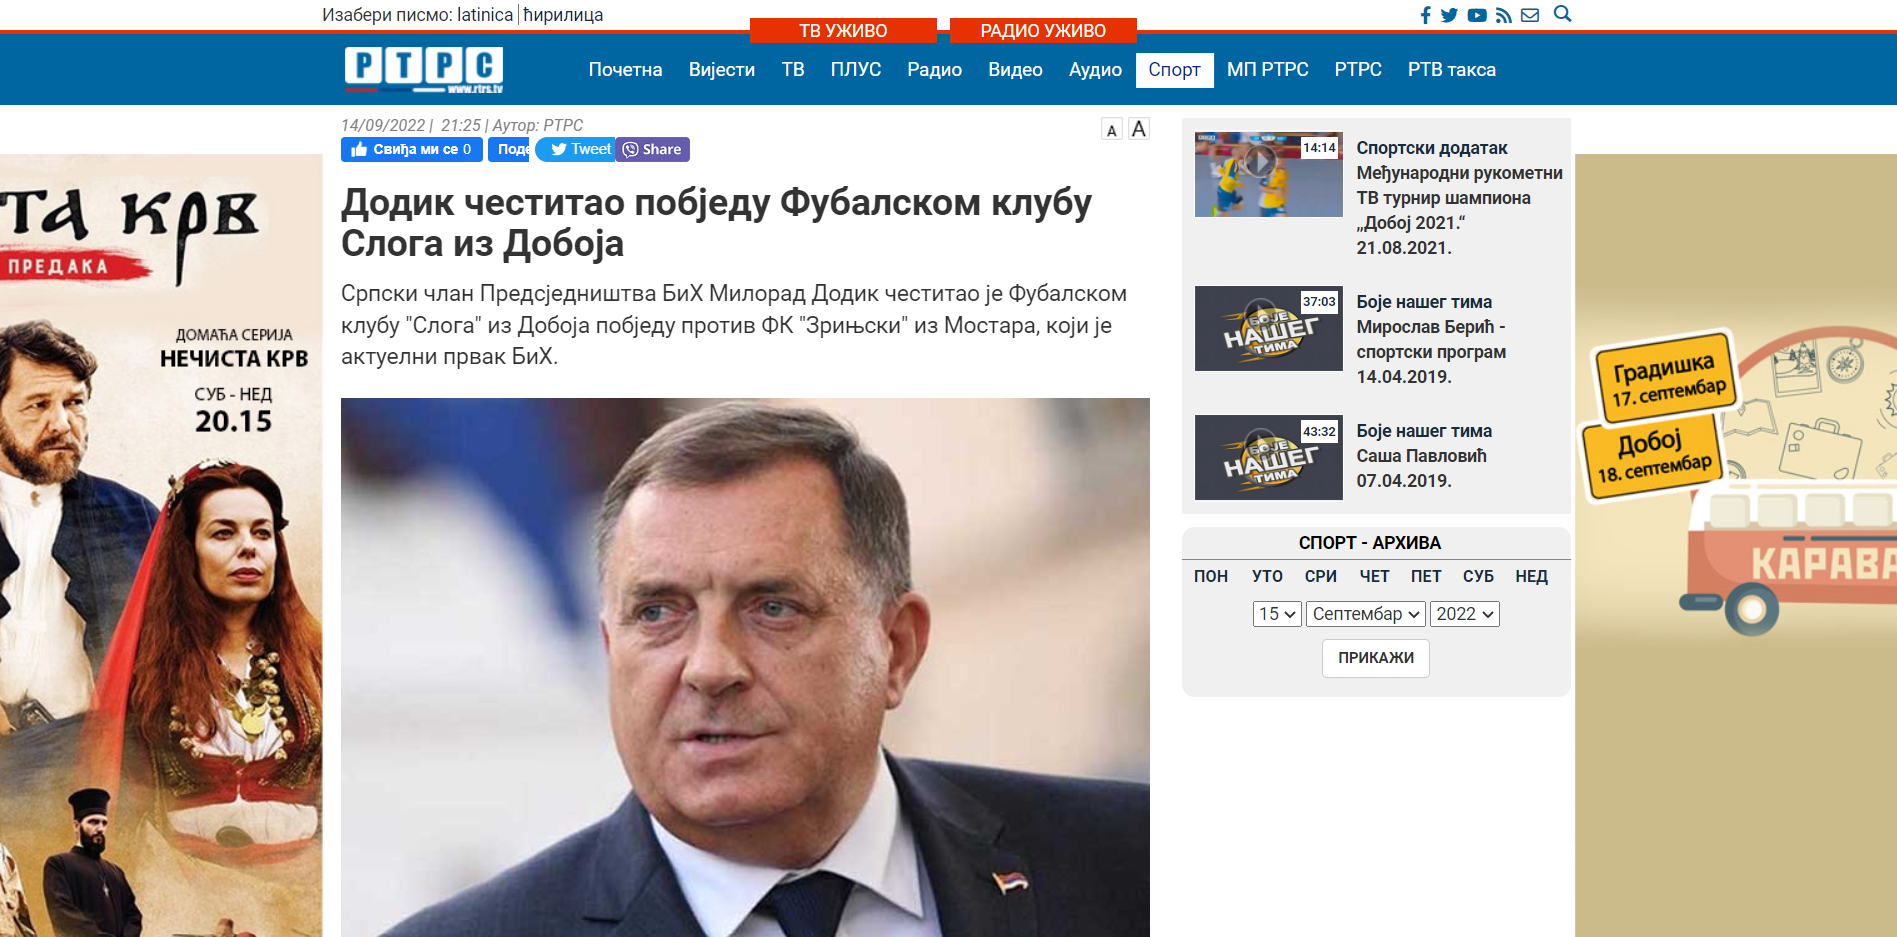
Task: Click the email envelope icon
Action: (x=1530, y=15)
